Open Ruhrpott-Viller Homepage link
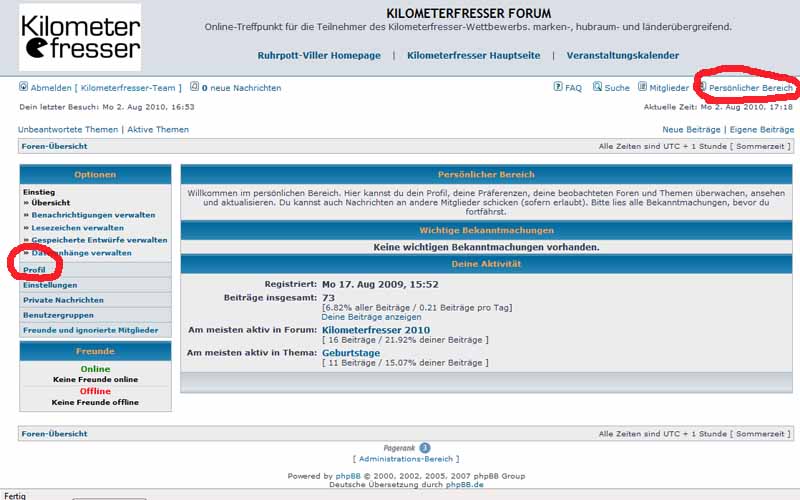The height and width of the screenshot is (500, 800). pos(319,56)
